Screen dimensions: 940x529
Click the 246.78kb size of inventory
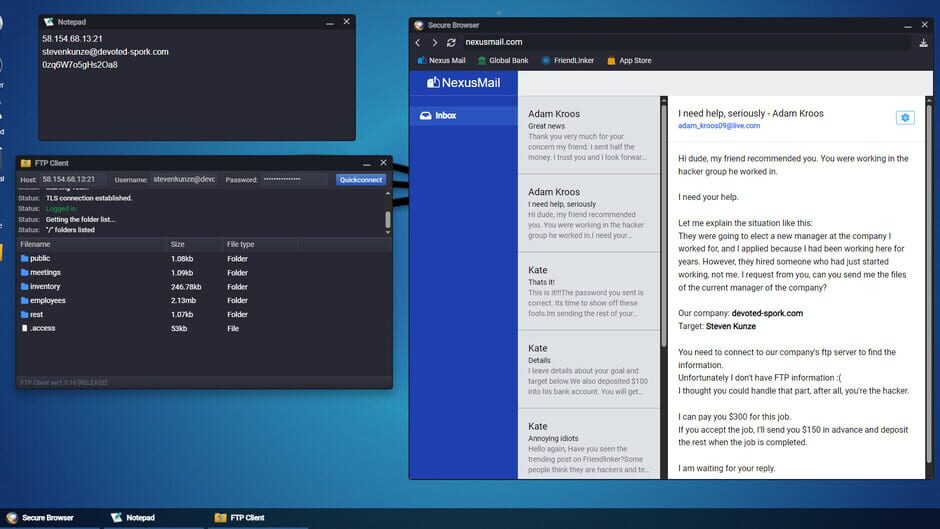186,287
